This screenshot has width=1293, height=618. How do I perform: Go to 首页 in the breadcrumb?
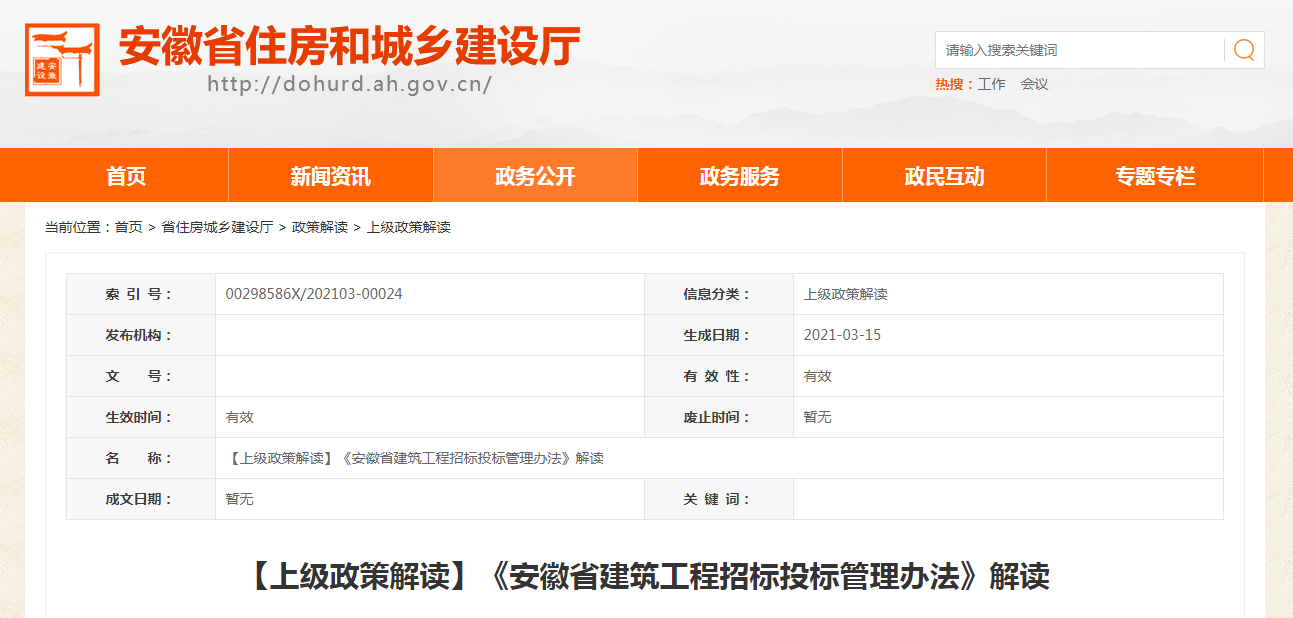pyautogui.click(x=128, y=228)
